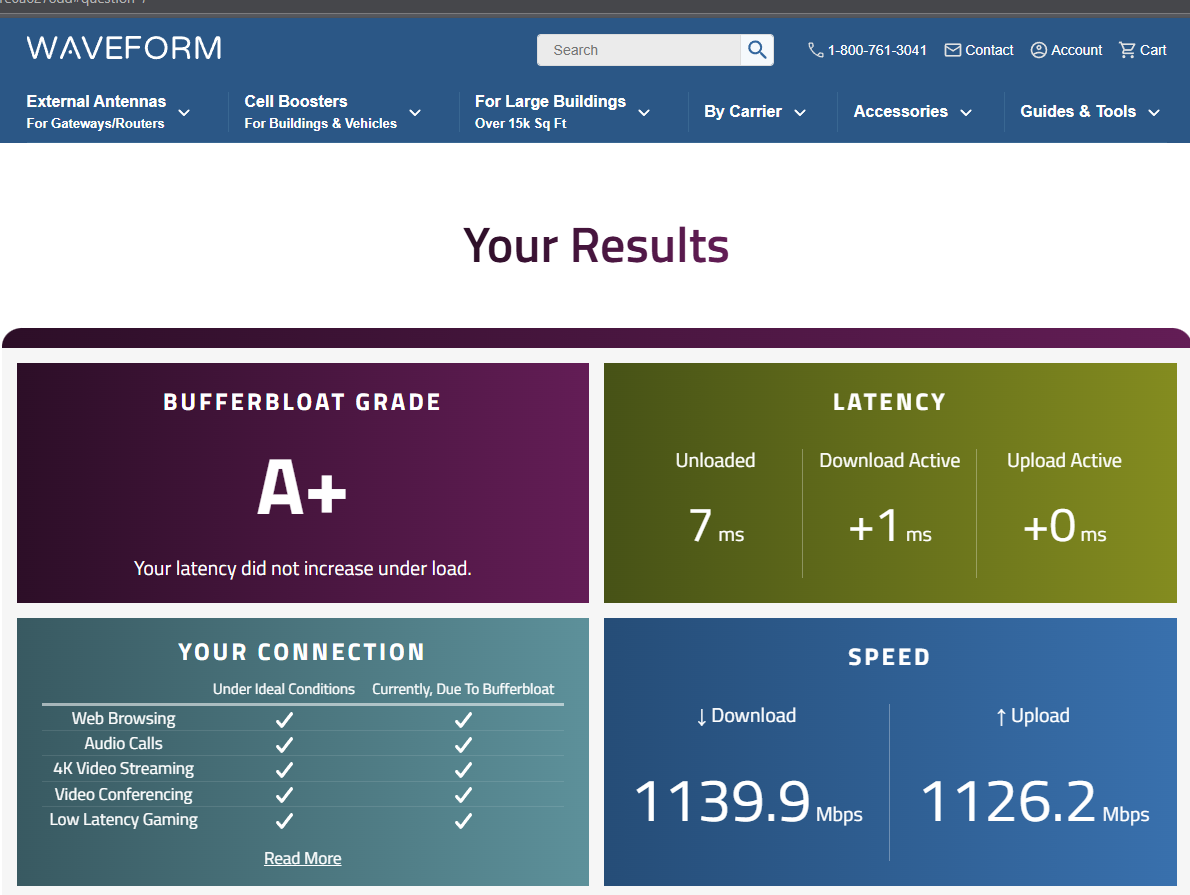Click the Download label with down arrow
This screenshot has height=895, width=1190.
[746, 716]
